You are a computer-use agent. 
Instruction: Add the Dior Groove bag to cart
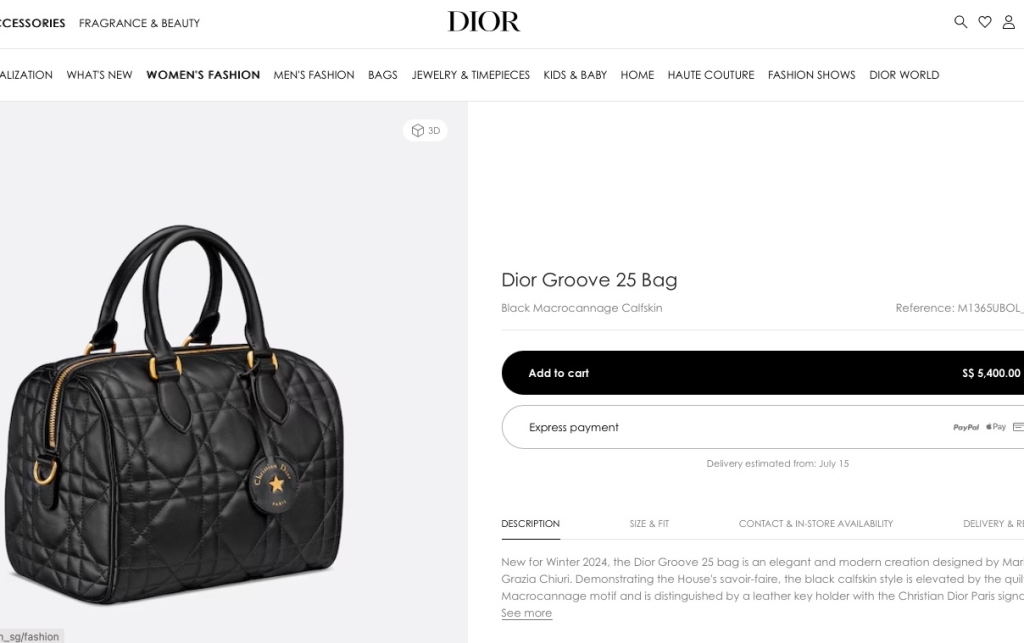(763, 373)
